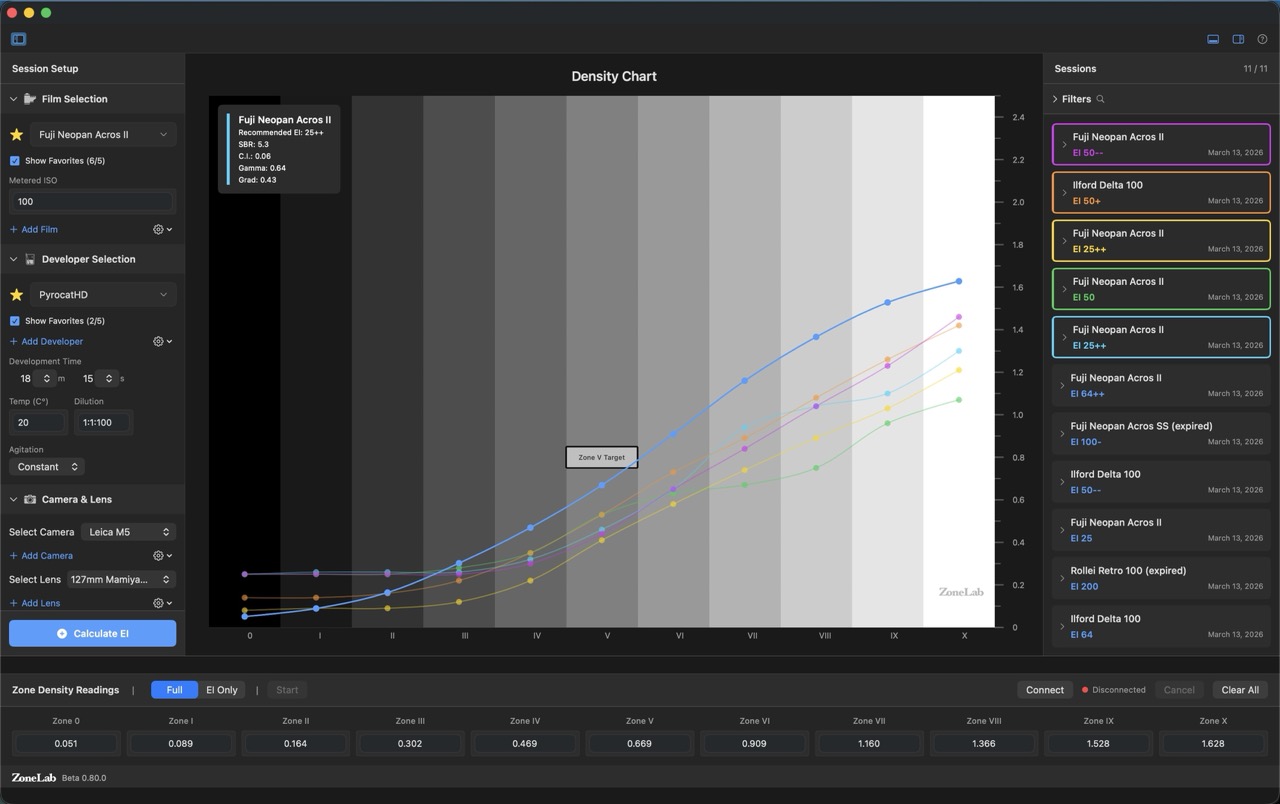This screenshot has height=804, width=1280.
Task: Collapse the Developer Selection section
Action: coord(13,259)
